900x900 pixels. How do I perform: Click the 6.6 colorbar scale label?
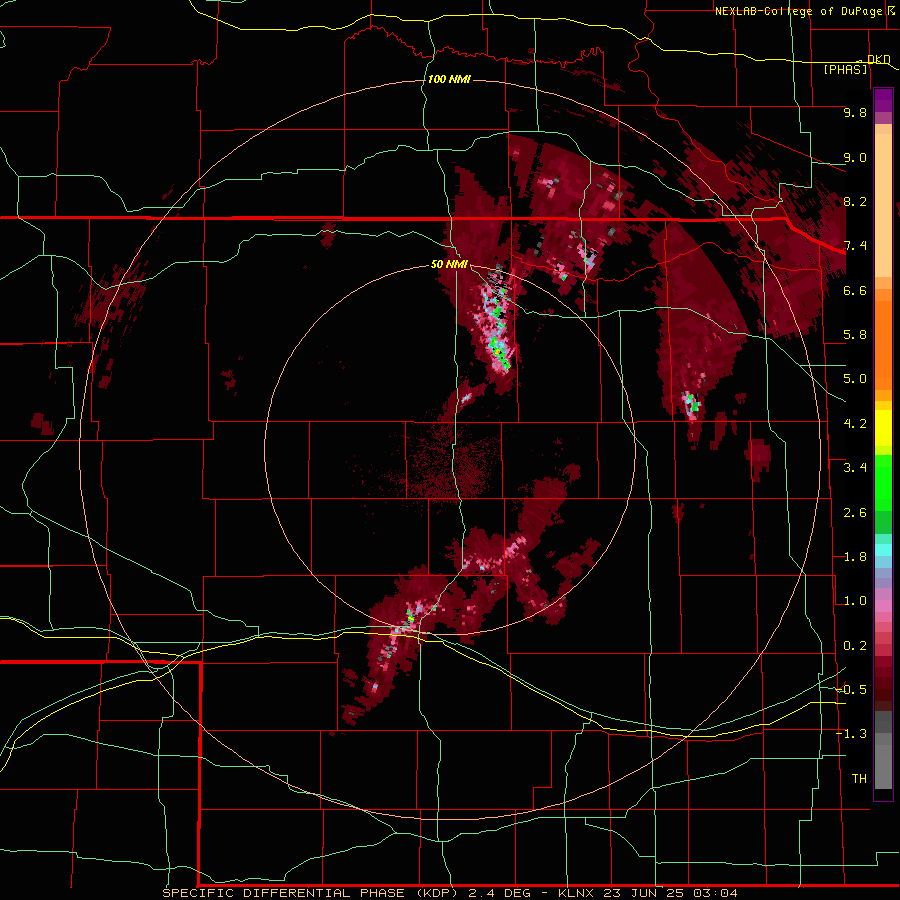(855, 290)
